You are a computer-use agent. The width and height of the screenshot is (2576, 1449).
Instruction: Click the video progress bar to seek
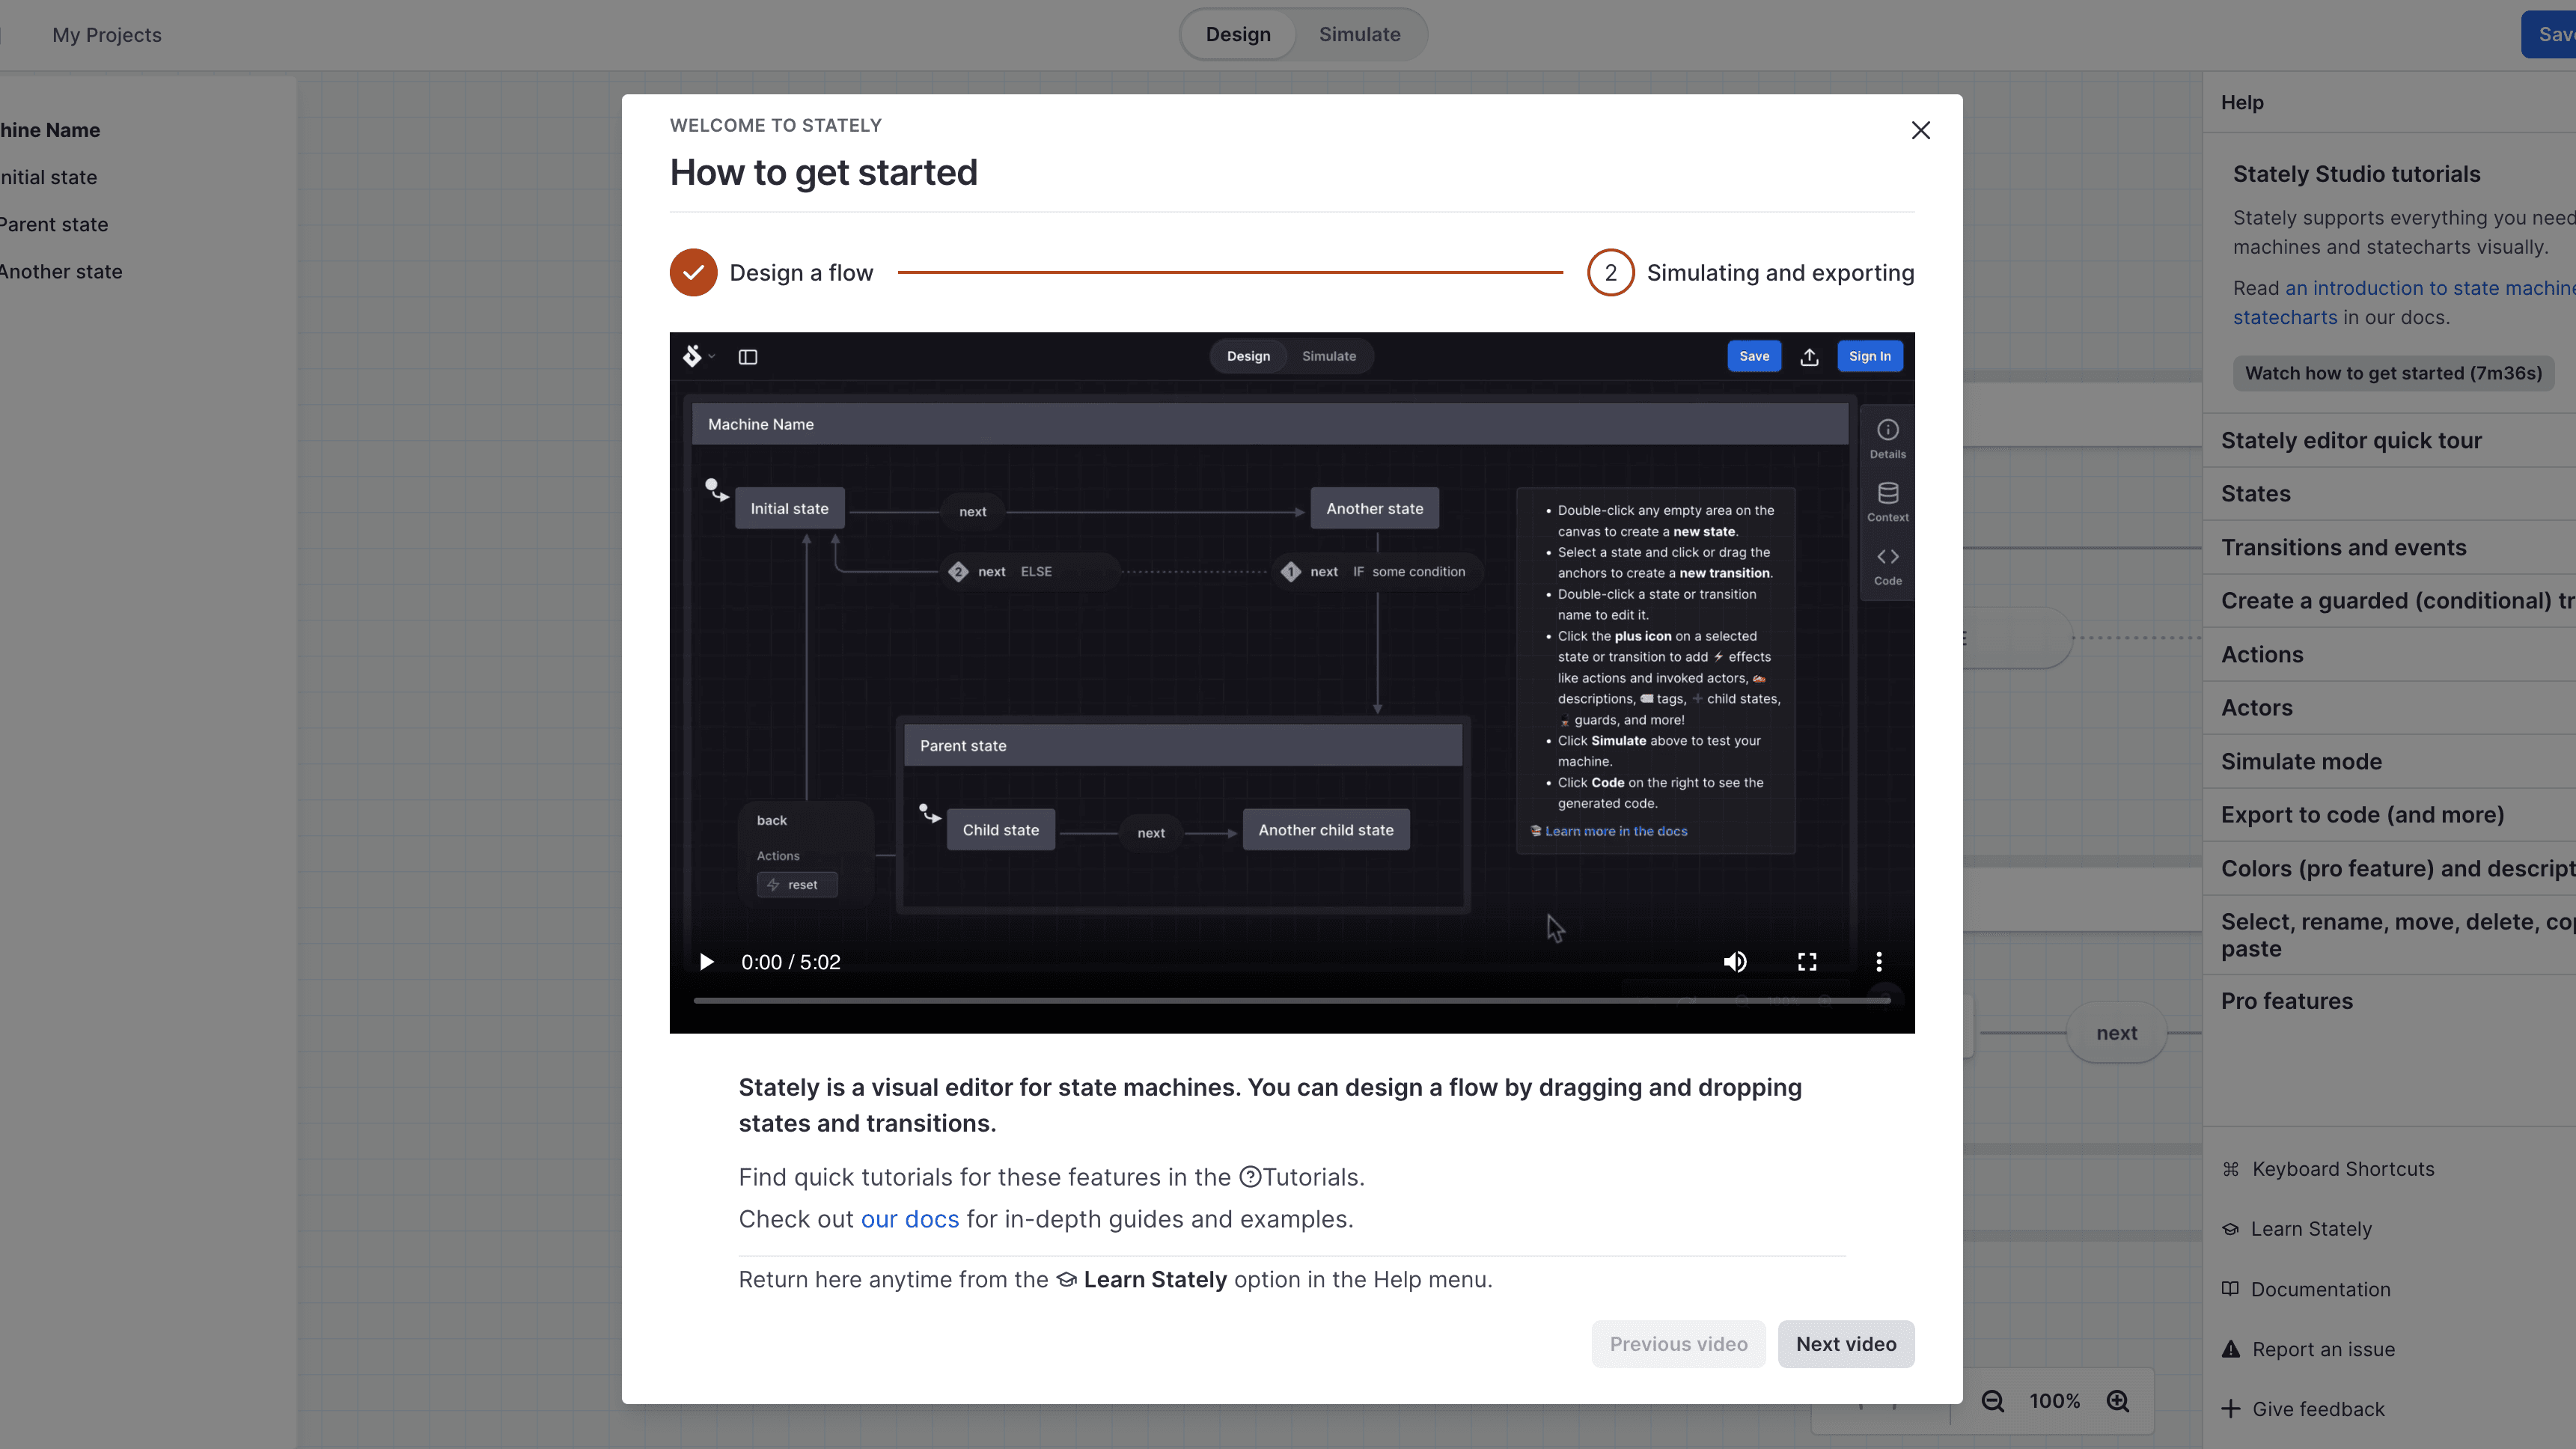click(x=1290, y=1001)
